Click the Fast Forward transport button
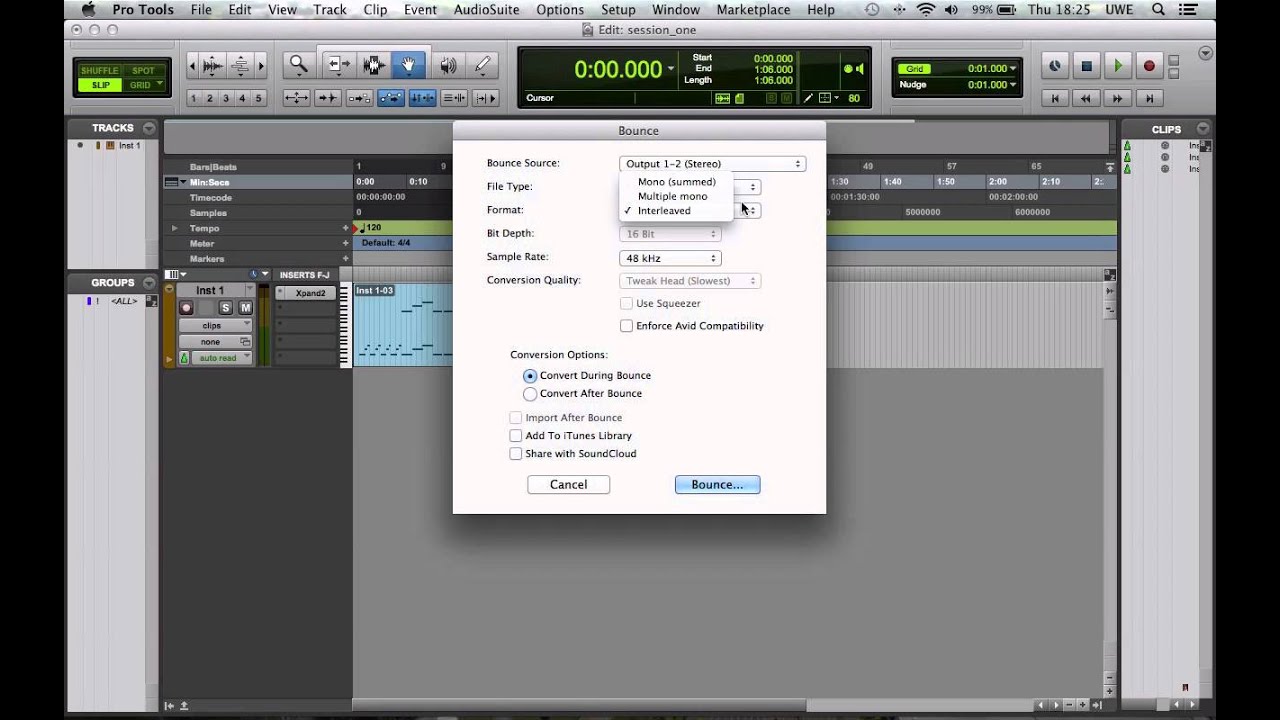The width and height of the screenshot is (1280, 720). tap(1118, 98)
